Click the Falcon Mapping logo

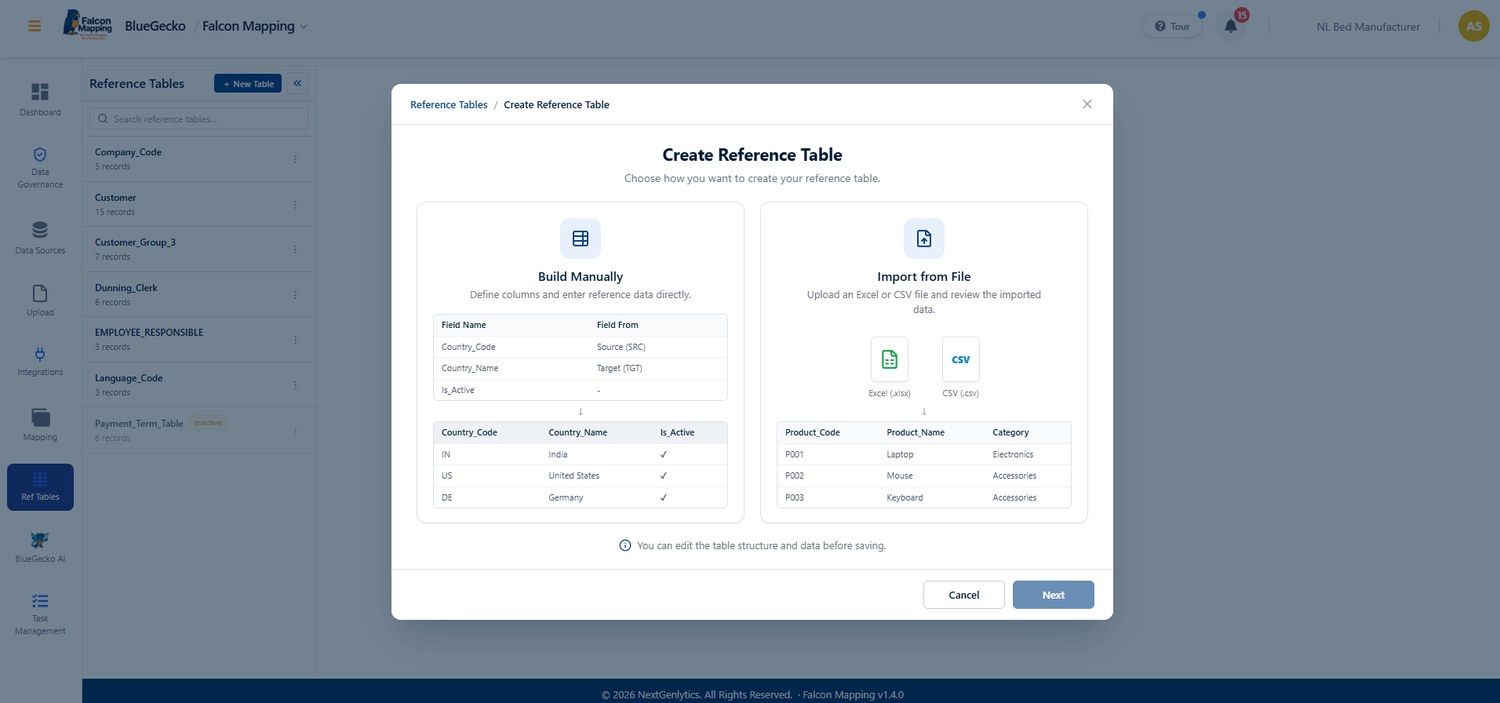click(x=87, y=25)
